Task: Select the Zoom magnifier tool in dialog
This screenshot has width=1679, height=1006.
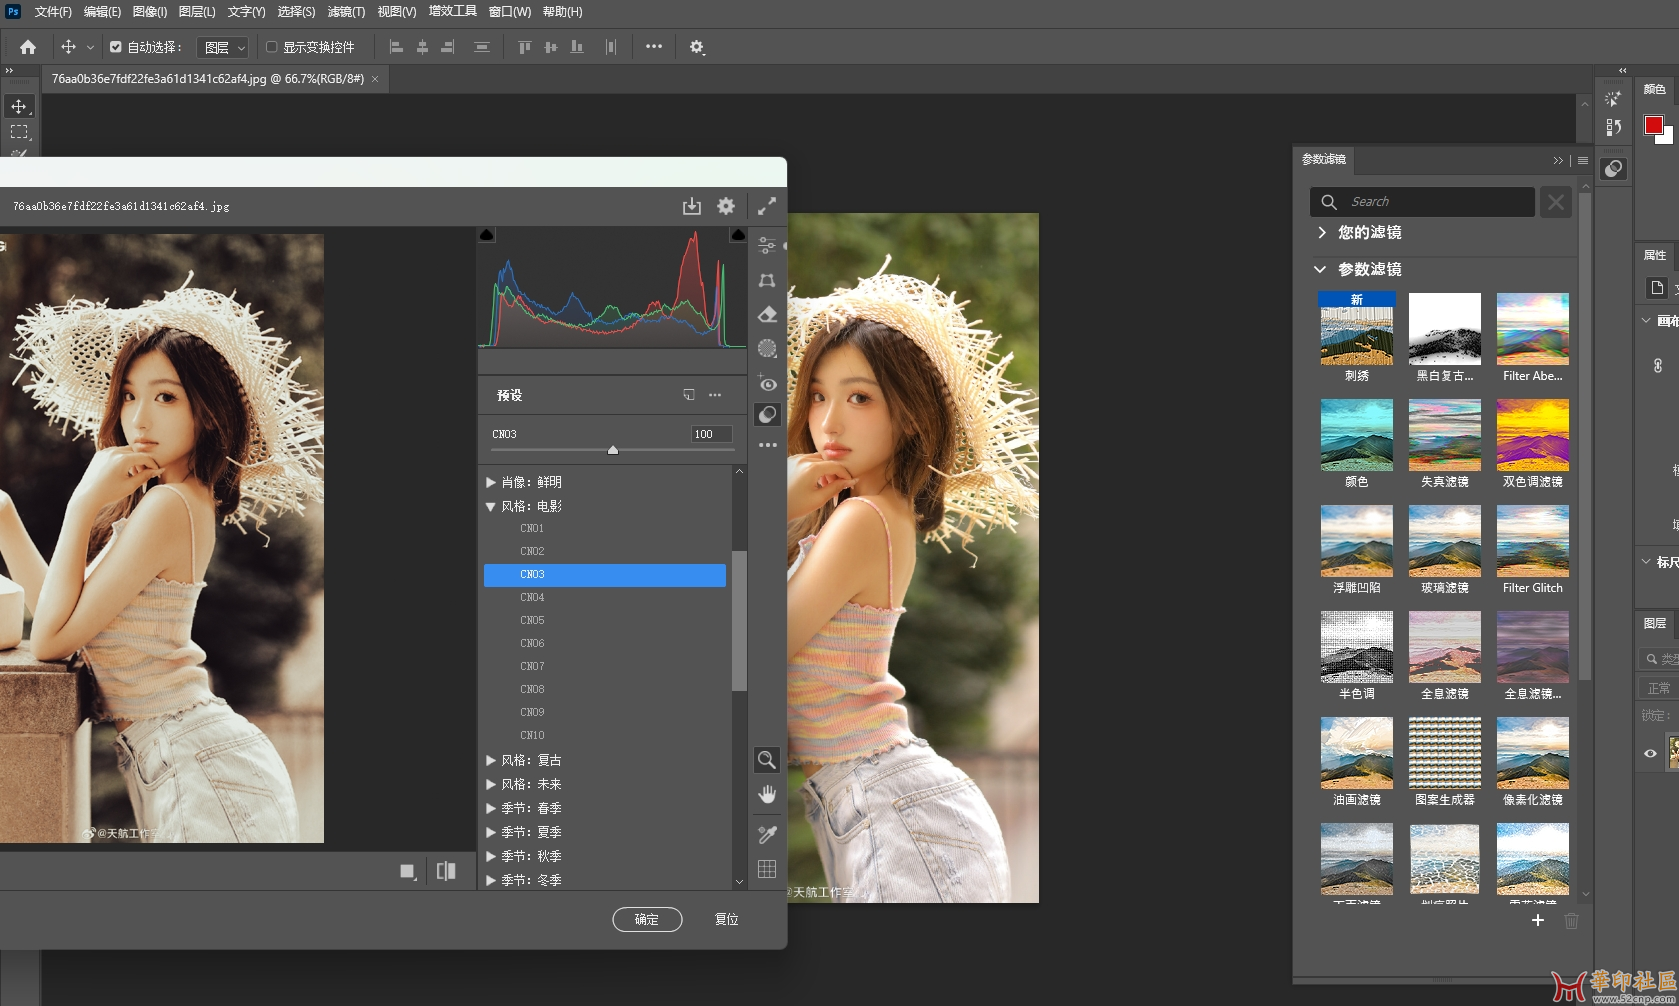Action: [x=767, y=760]
